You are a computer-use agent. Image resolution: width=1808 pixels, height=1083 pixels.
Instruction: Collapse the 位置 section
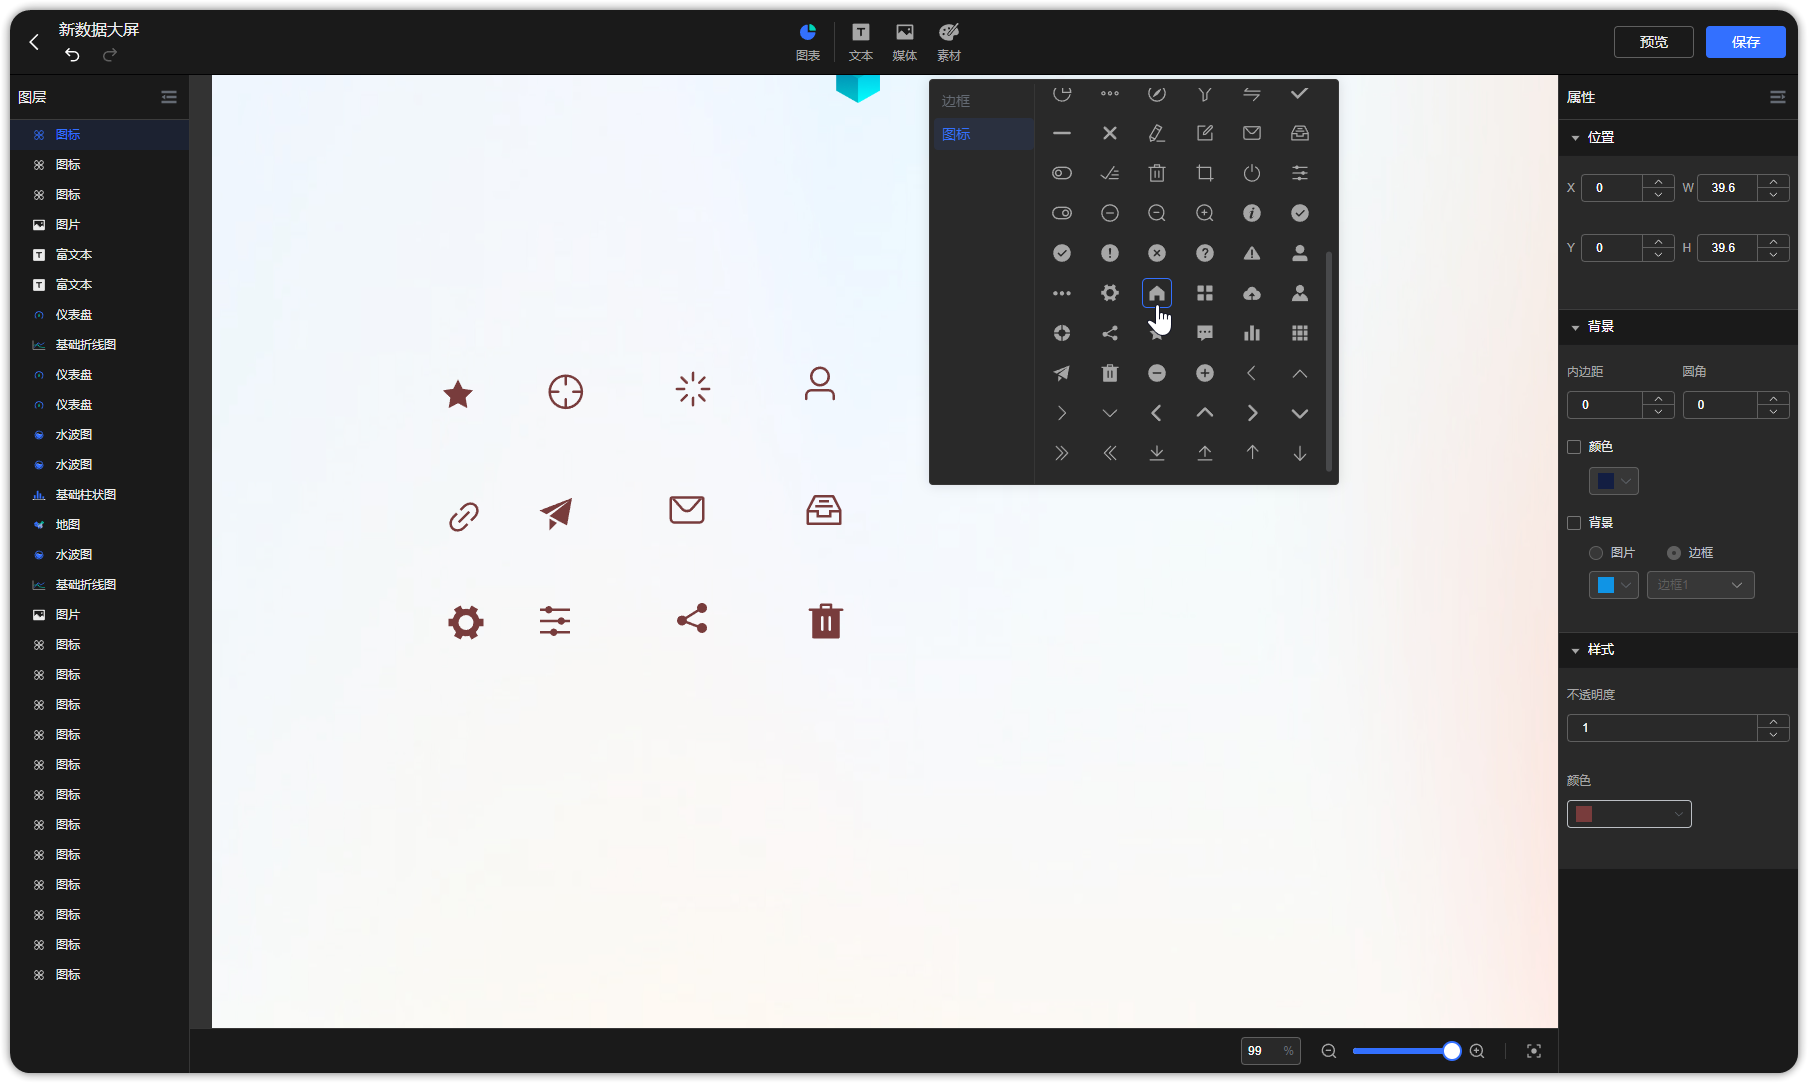click(x=1575, y=138)
